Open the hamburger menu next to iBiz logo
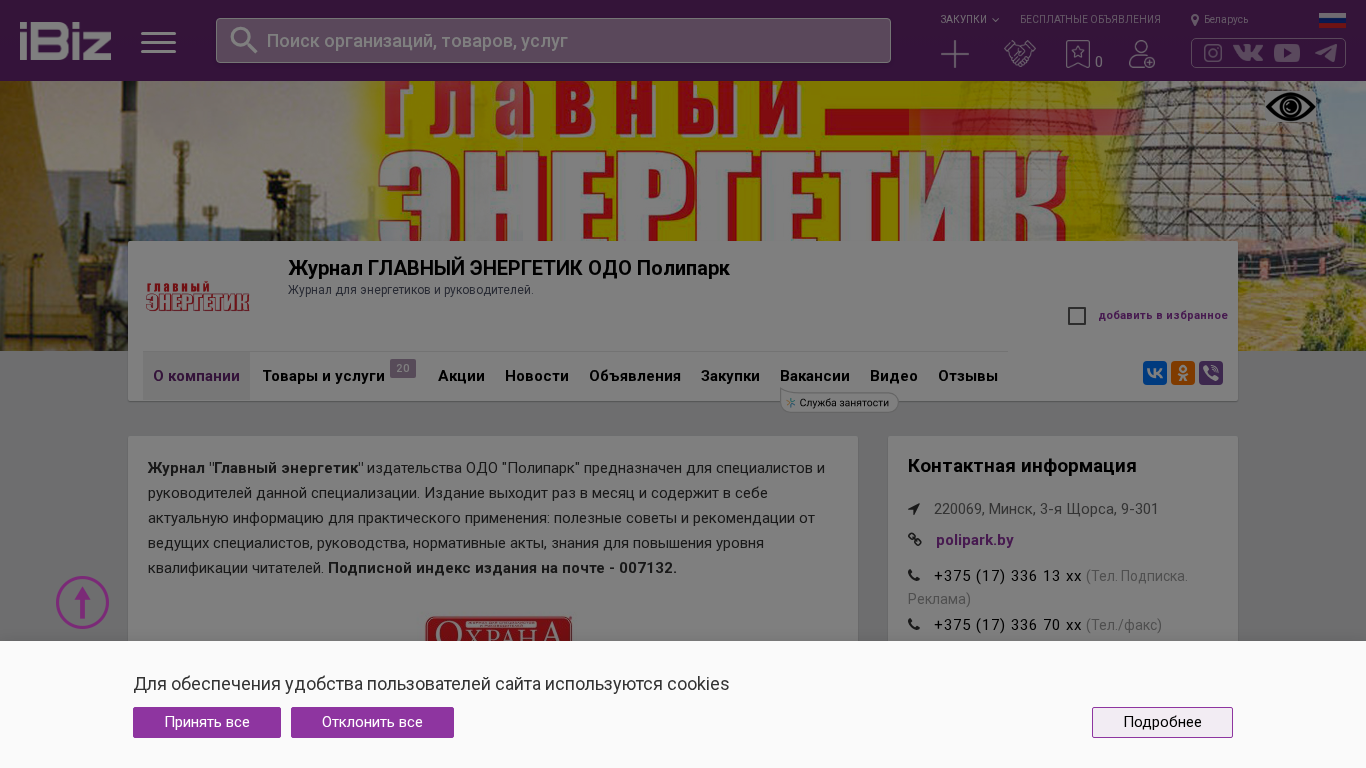Viewport: 1366px width, 768px height. [158, 42]
